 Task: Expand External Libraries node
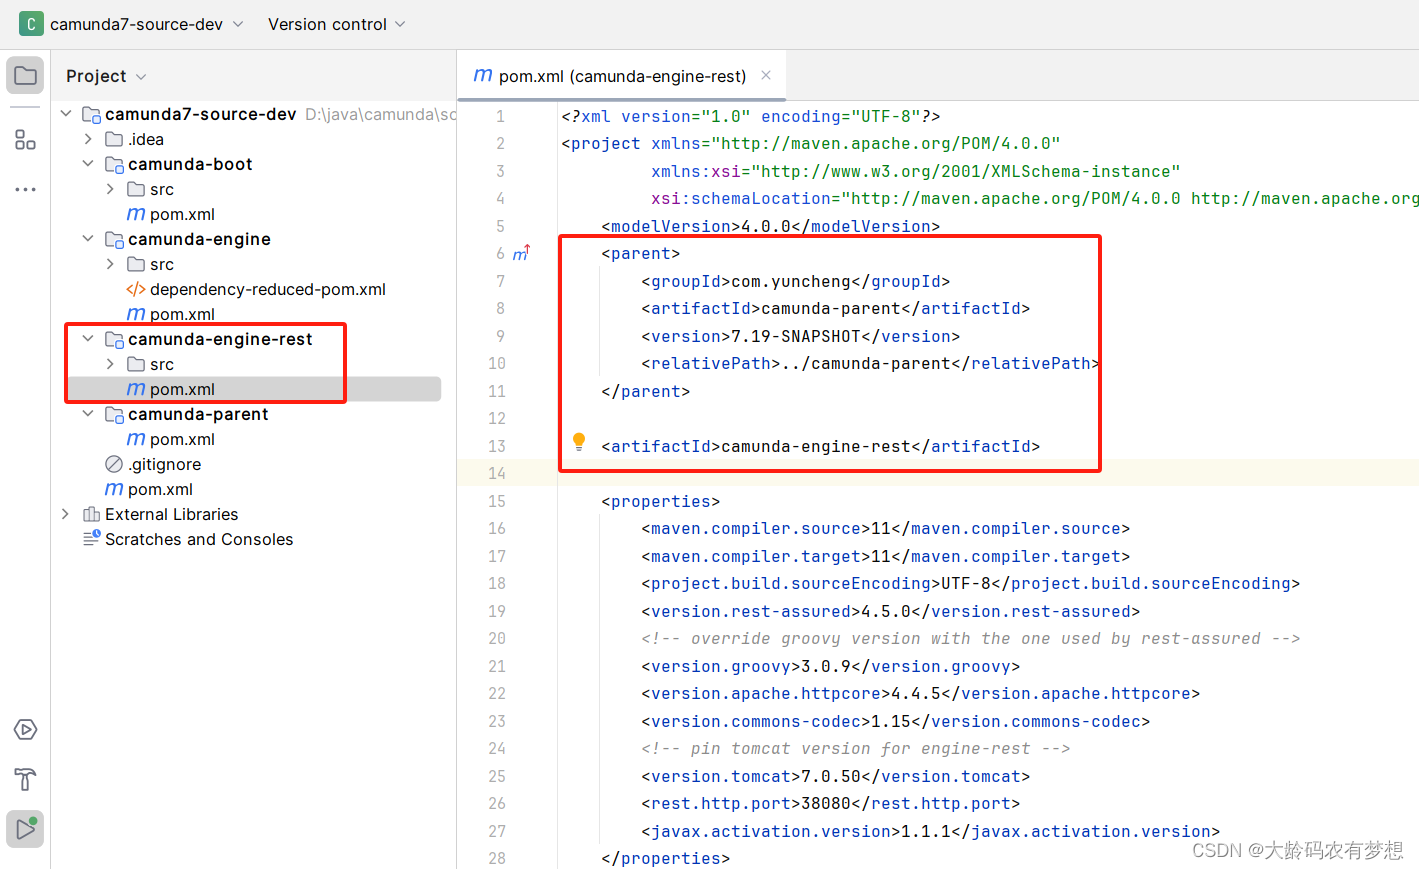pos(66,514)
